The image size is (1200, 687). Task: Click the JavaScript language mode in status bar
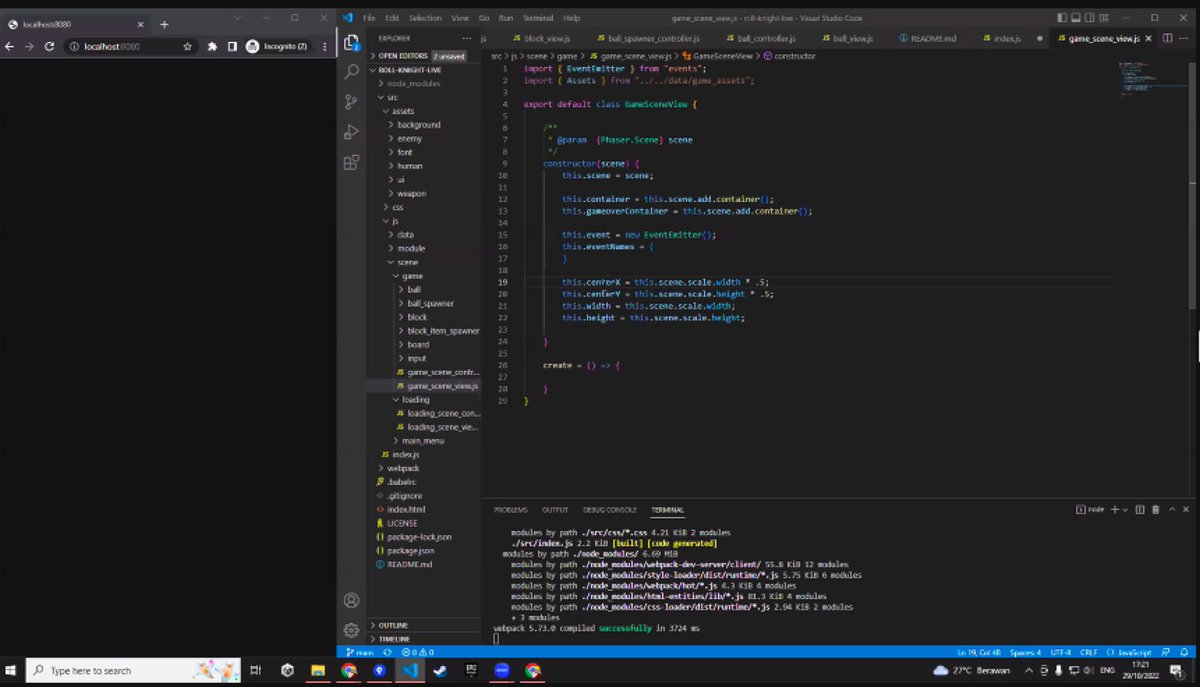(1133, 652)
